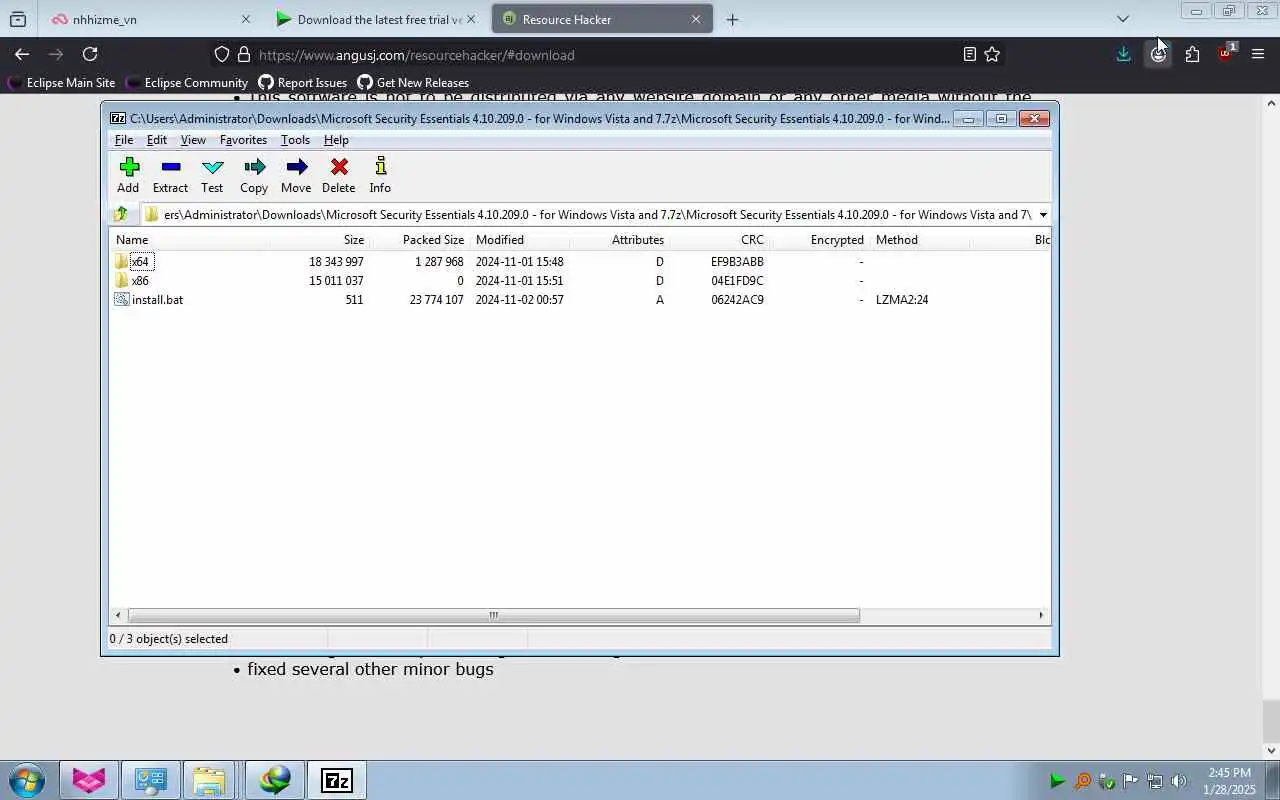
Task: Open Eclipse Main Site bookmark
Action: coord(62,83)
